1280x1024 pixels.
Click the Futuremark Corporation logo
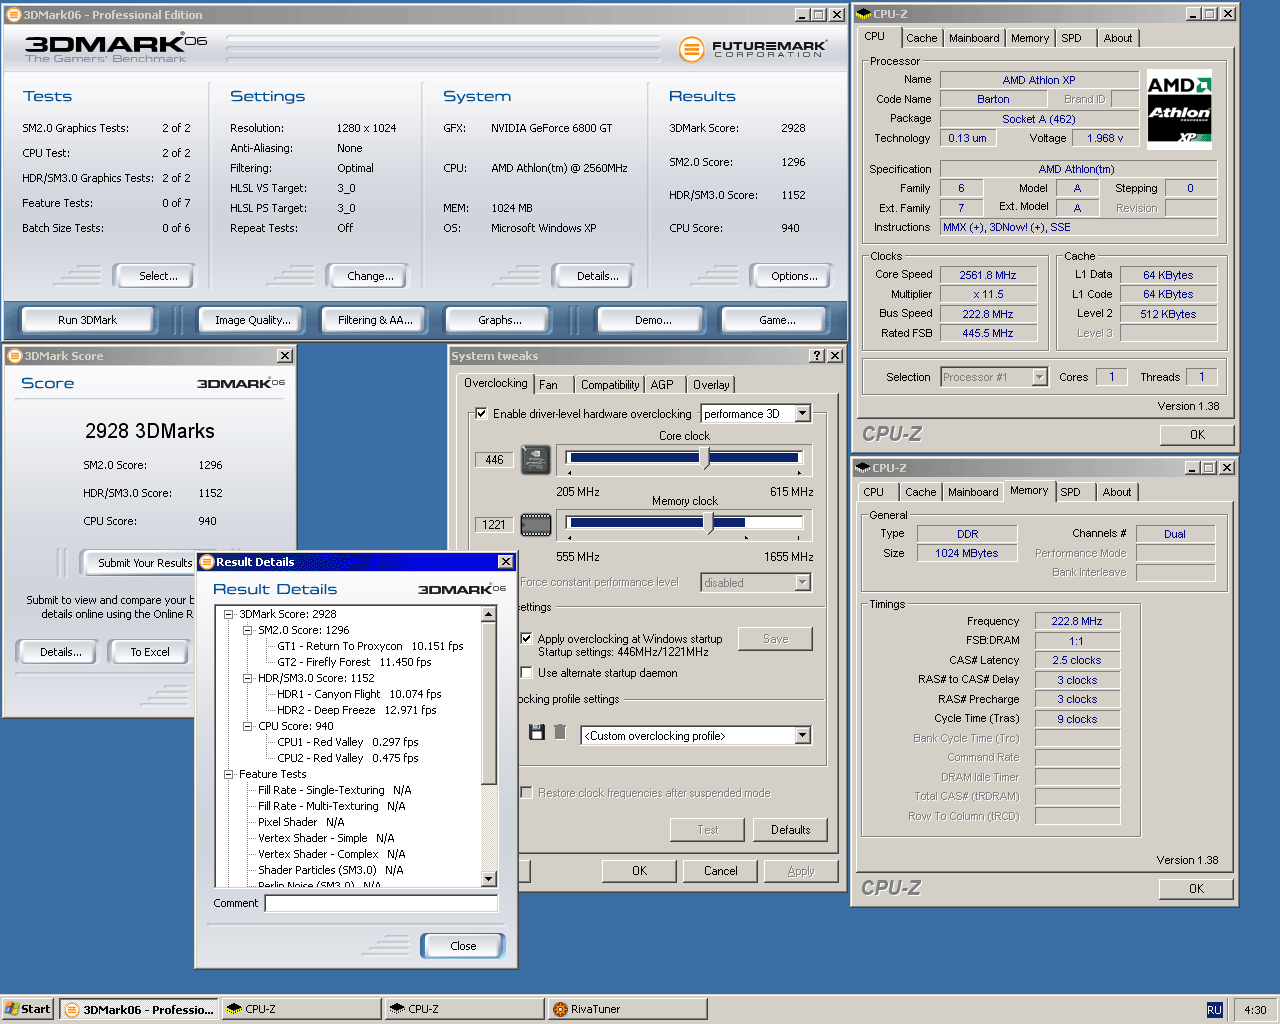point(752,48)
